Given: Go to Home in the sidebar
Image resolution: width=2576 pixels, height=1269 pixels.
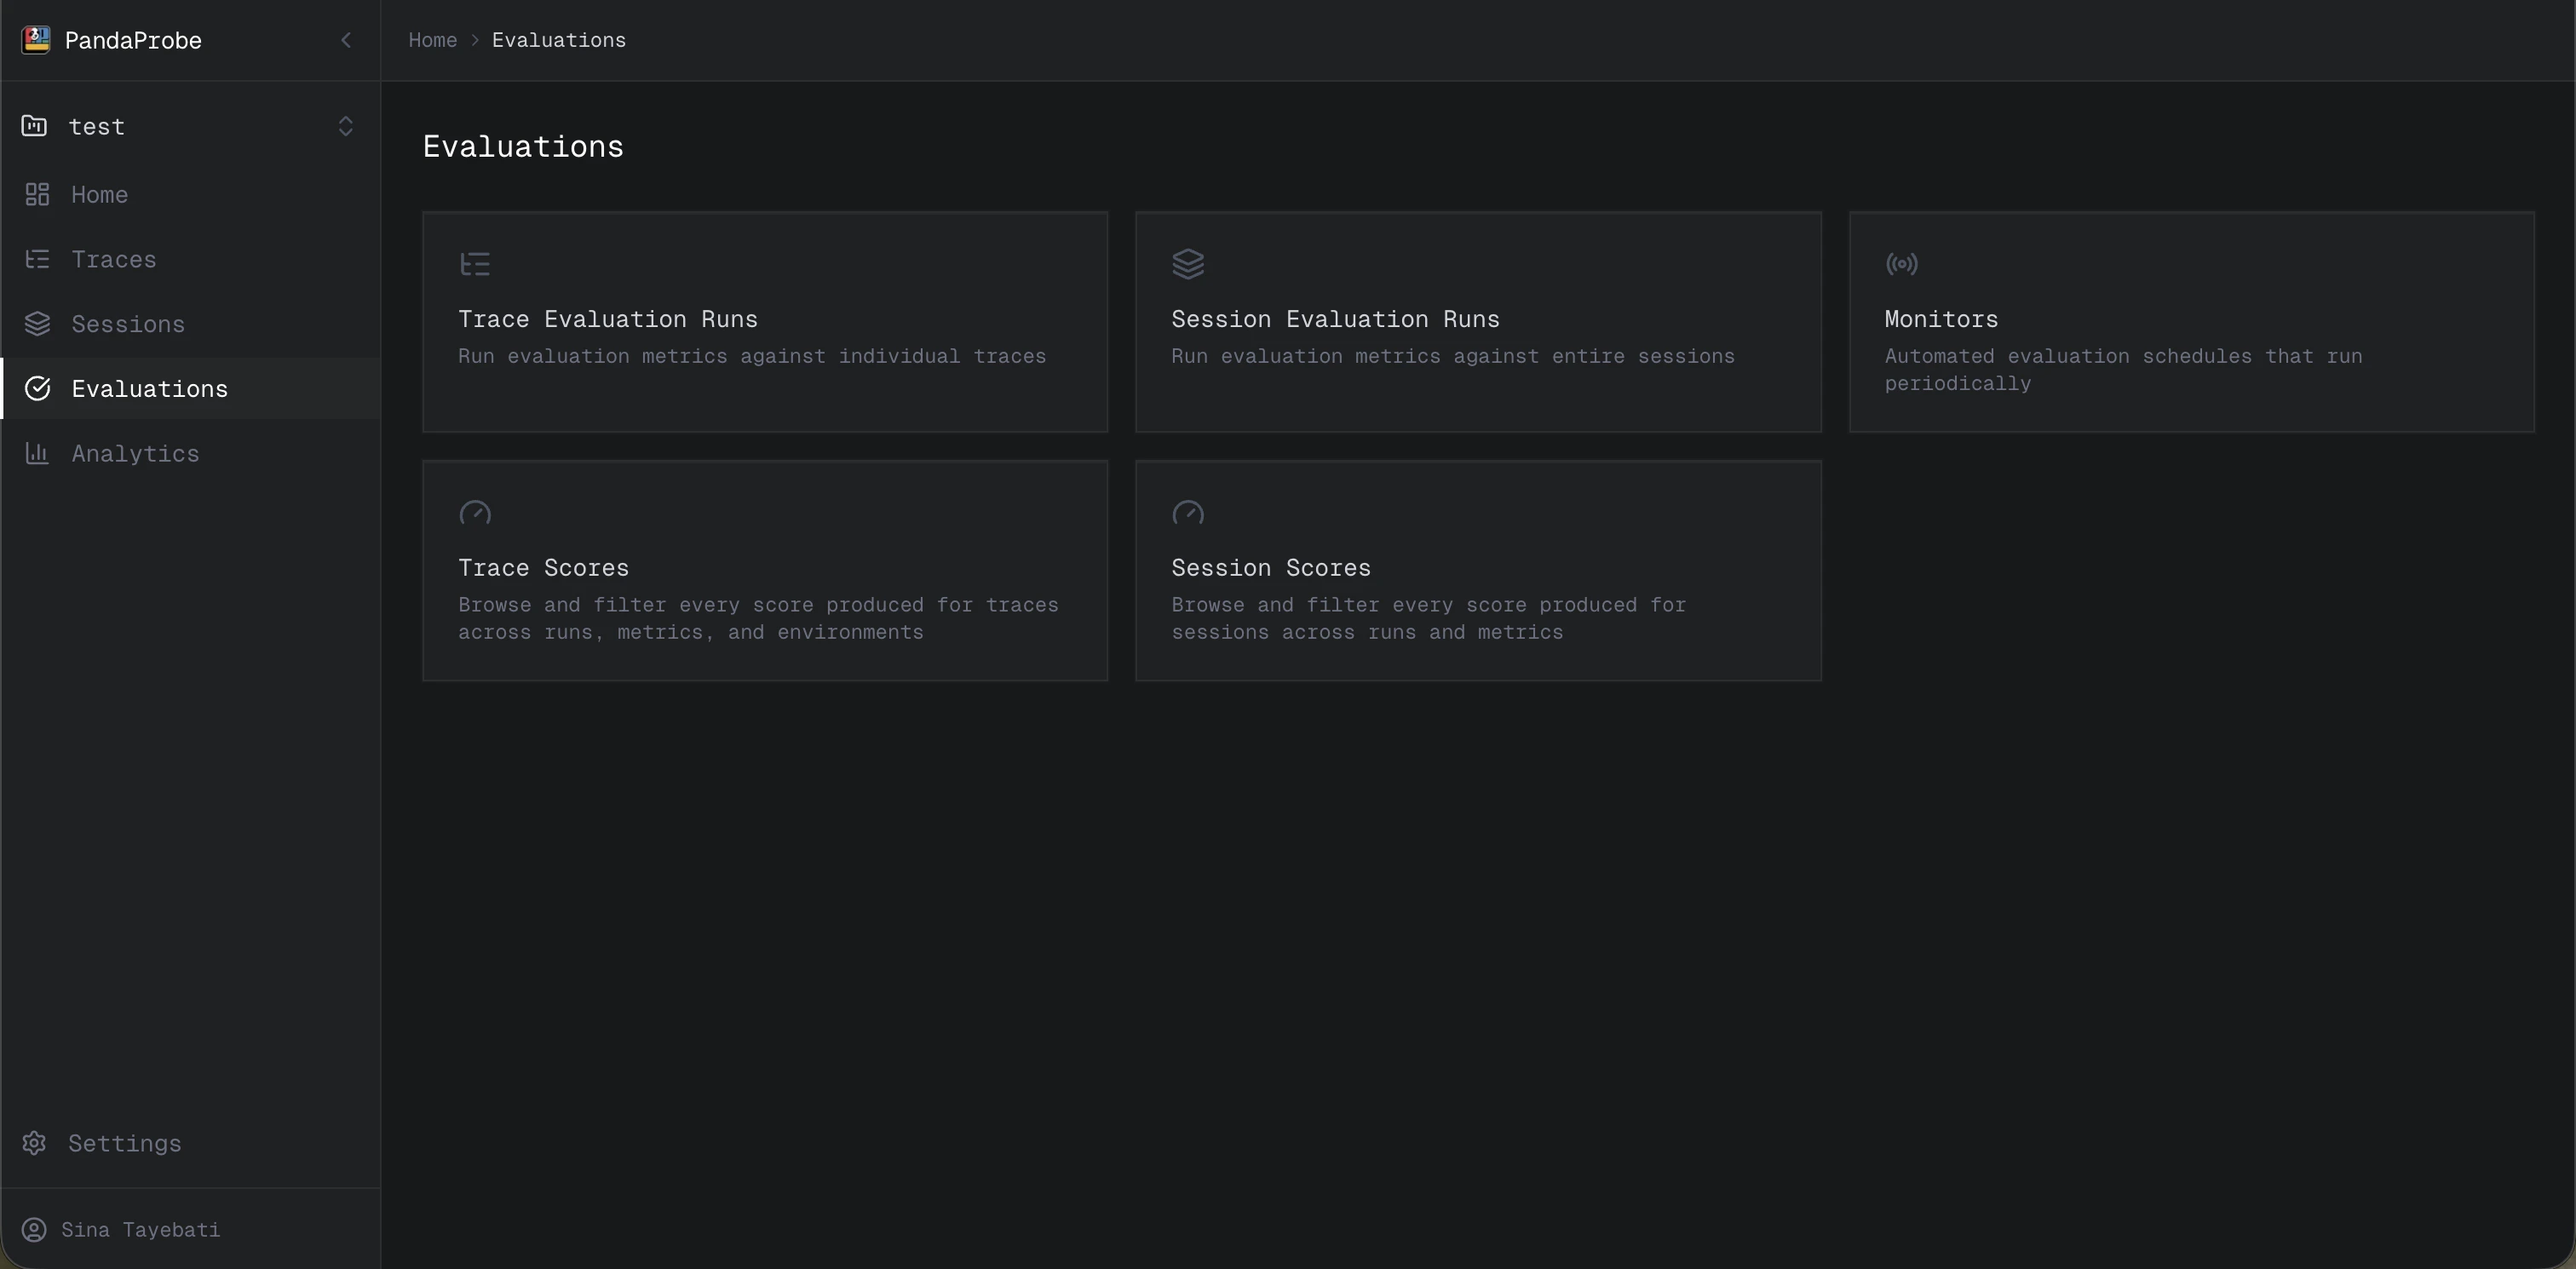Looking at the screenshot, I should [x=190, y=194].
